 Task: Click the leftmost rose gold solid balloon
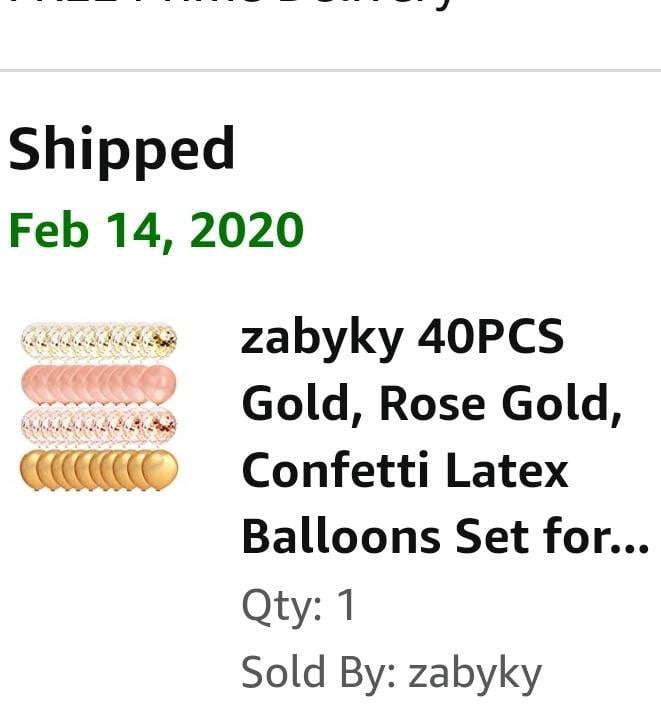click(33, 384)
